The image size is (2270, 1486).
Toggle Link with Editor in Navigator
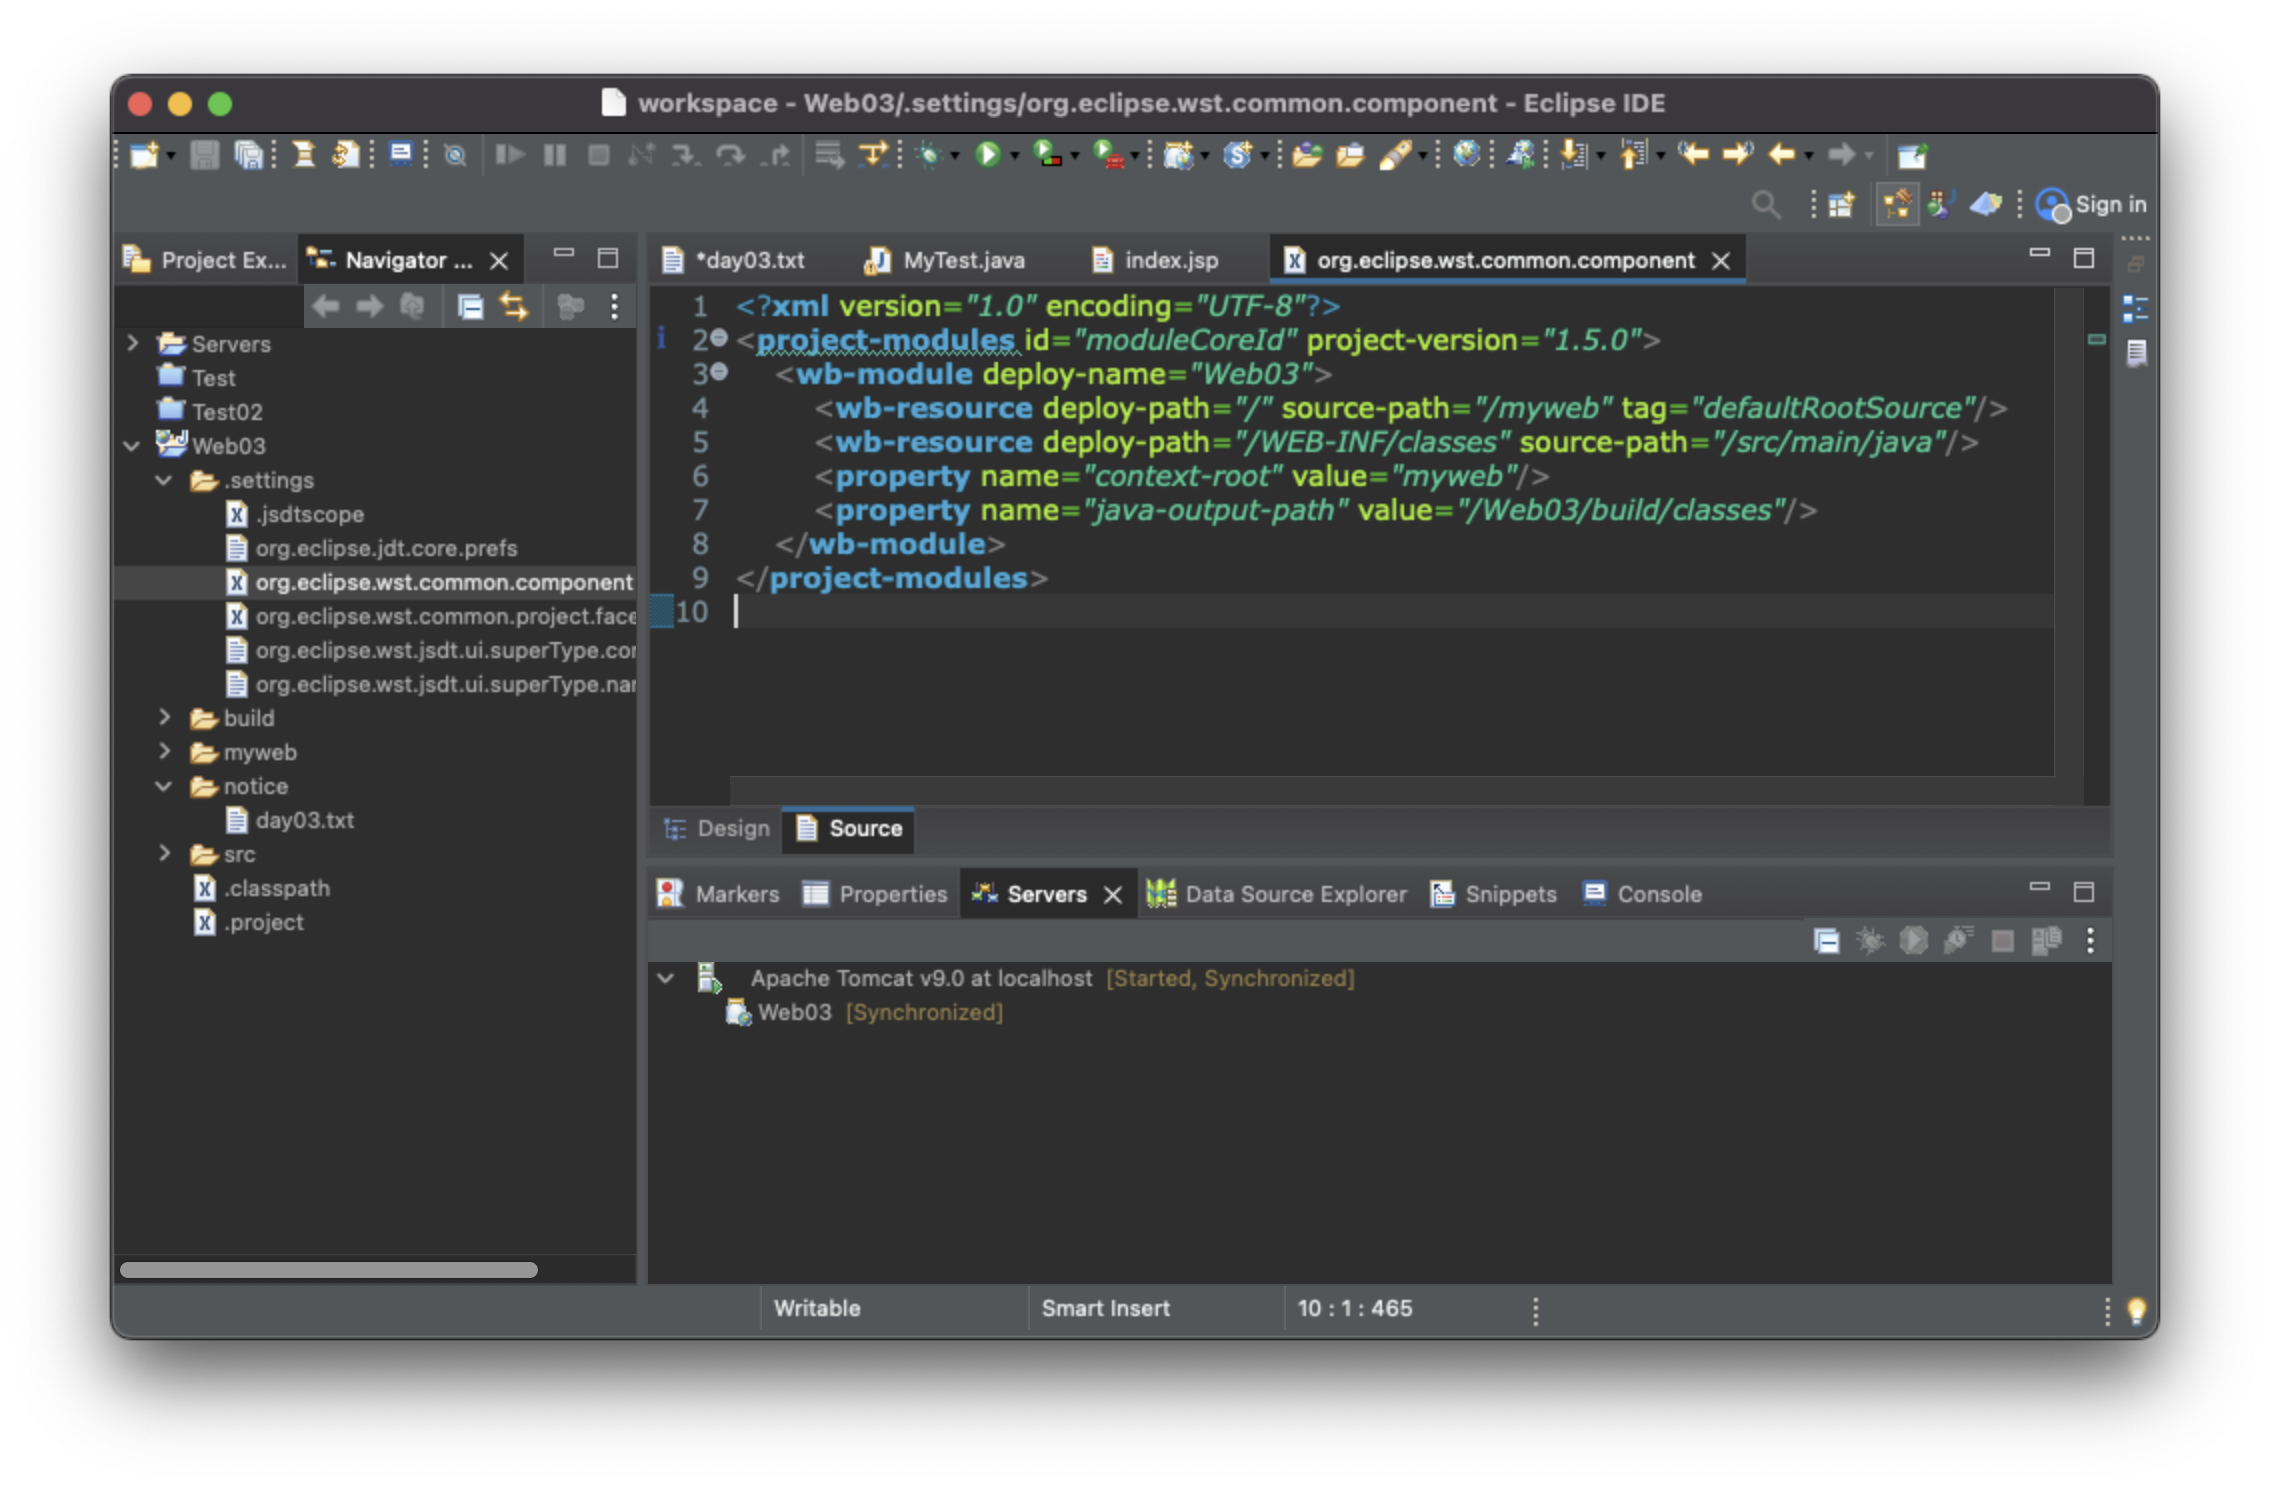coord(514,306)
